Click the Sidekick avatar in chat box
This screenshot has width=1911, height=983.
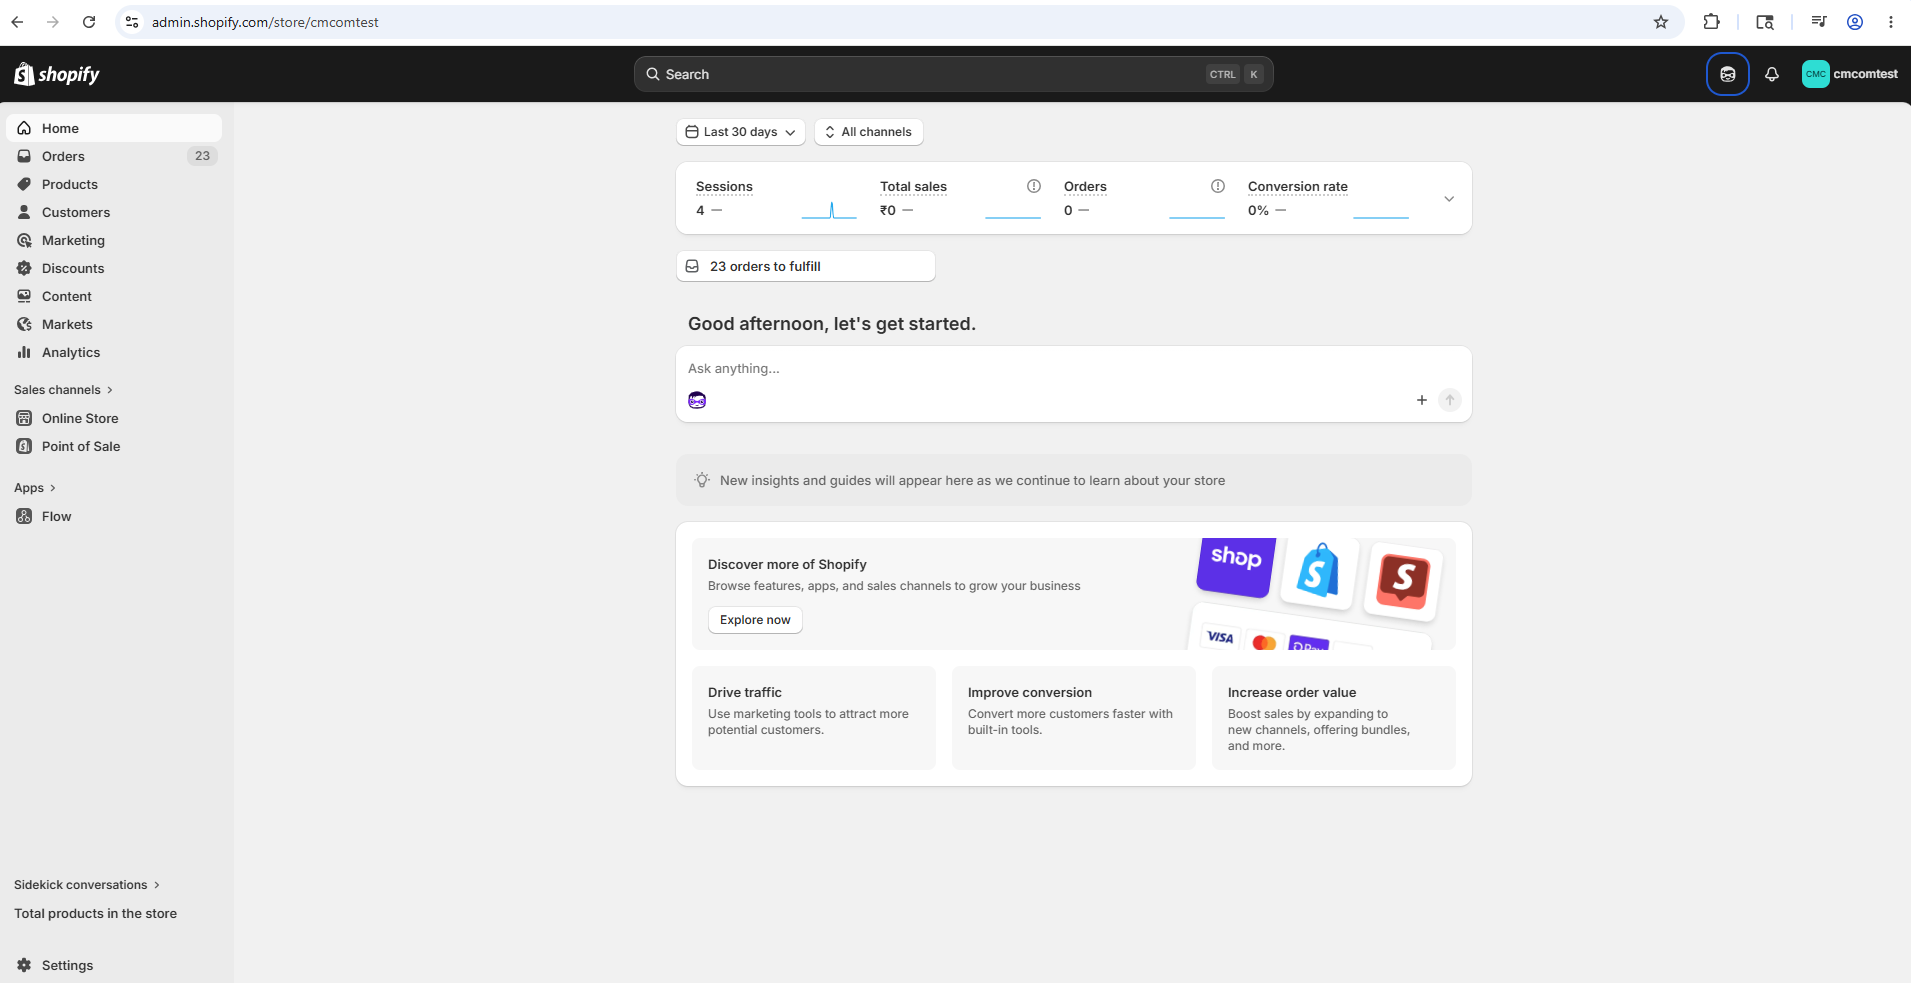coord(697,400)
